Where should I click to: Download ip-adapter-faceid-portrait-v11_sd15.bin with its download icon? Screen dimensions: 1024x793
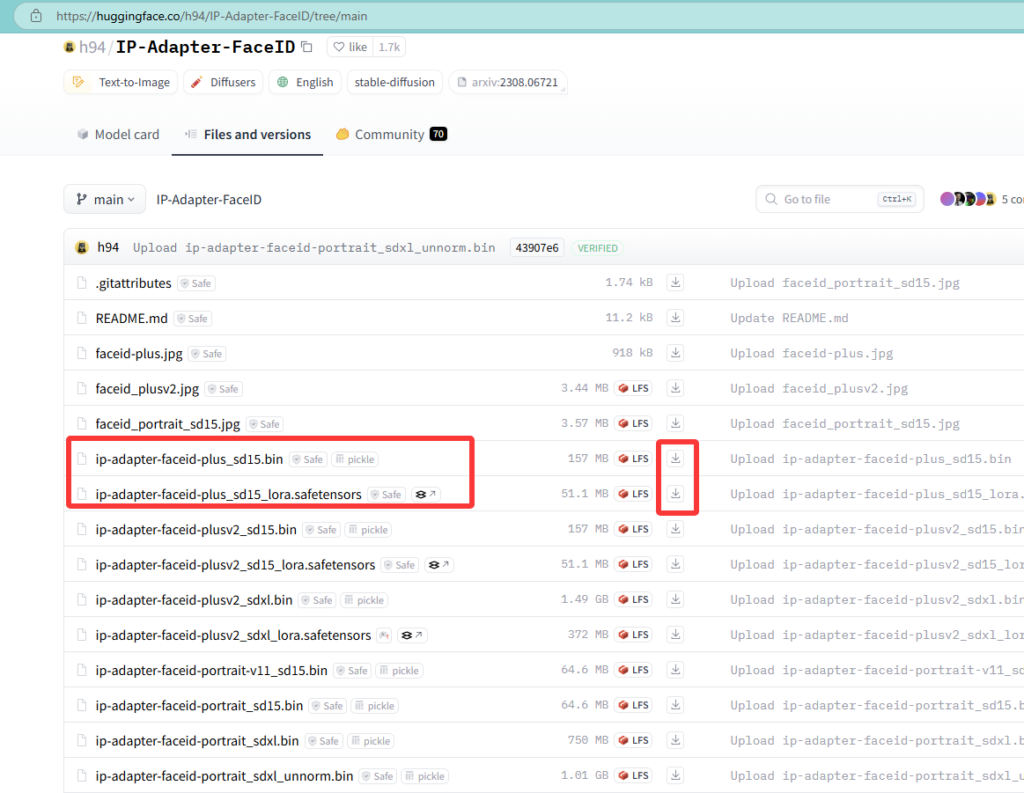pos(675,670)
